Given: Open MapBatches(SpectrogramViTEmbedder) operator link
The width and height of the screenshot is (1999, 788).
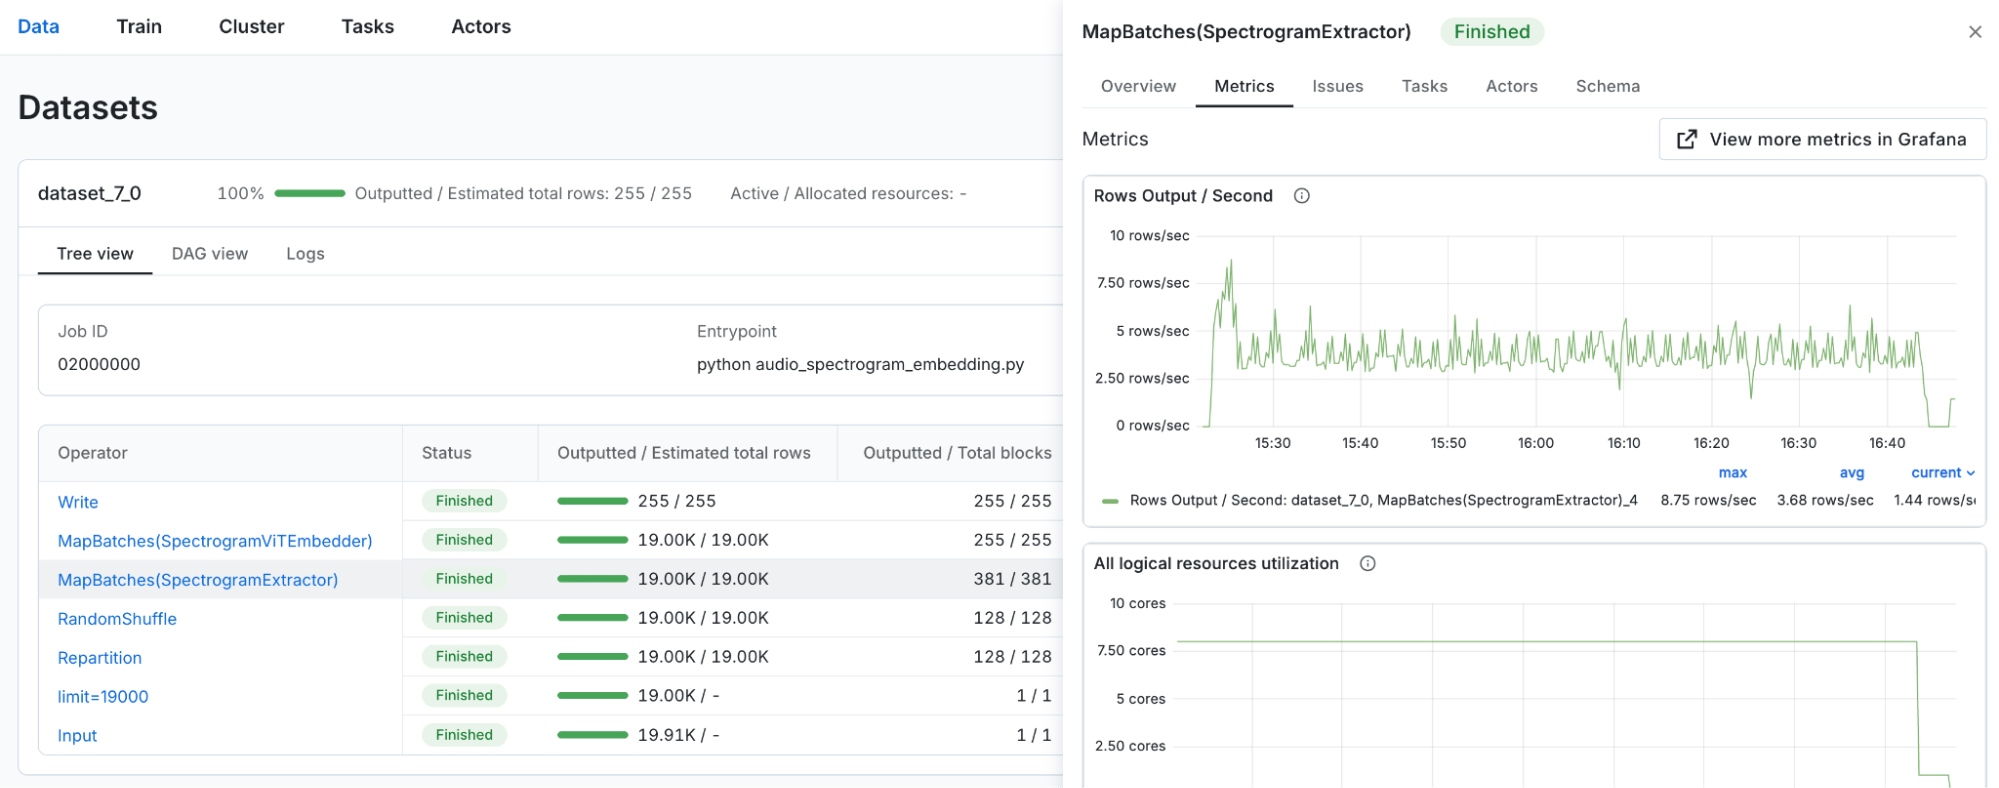Looking at the screenshot, I should tap(215, 541).
